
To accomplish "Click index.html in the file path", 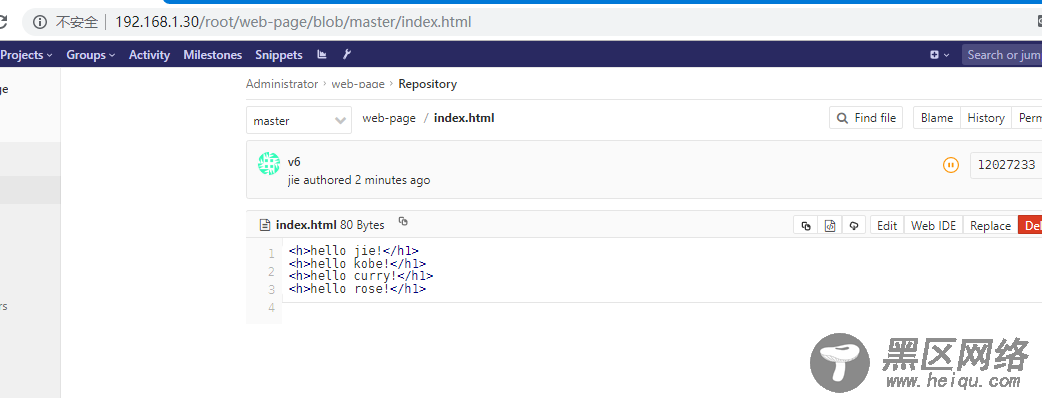I will 464,118.
